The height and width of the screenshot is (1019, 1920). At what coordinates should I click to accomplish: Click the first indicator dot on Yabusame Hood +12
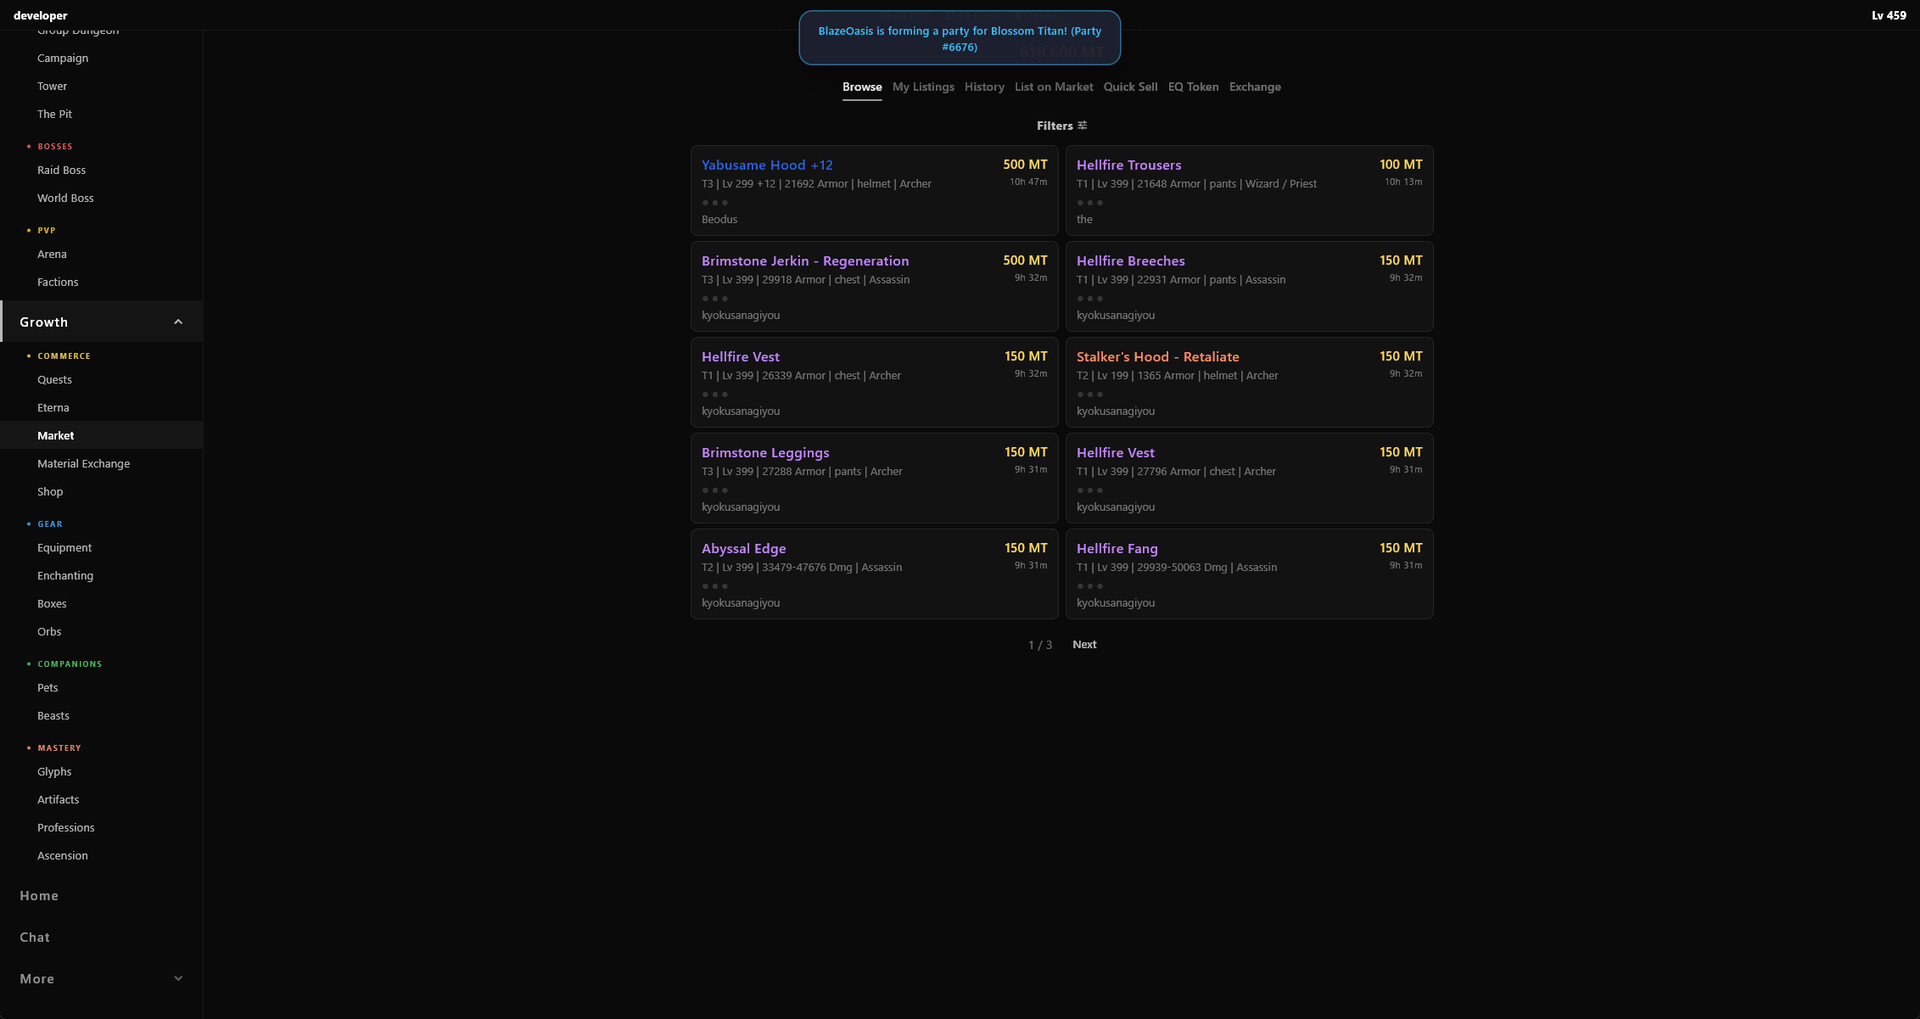coord(704,202)
